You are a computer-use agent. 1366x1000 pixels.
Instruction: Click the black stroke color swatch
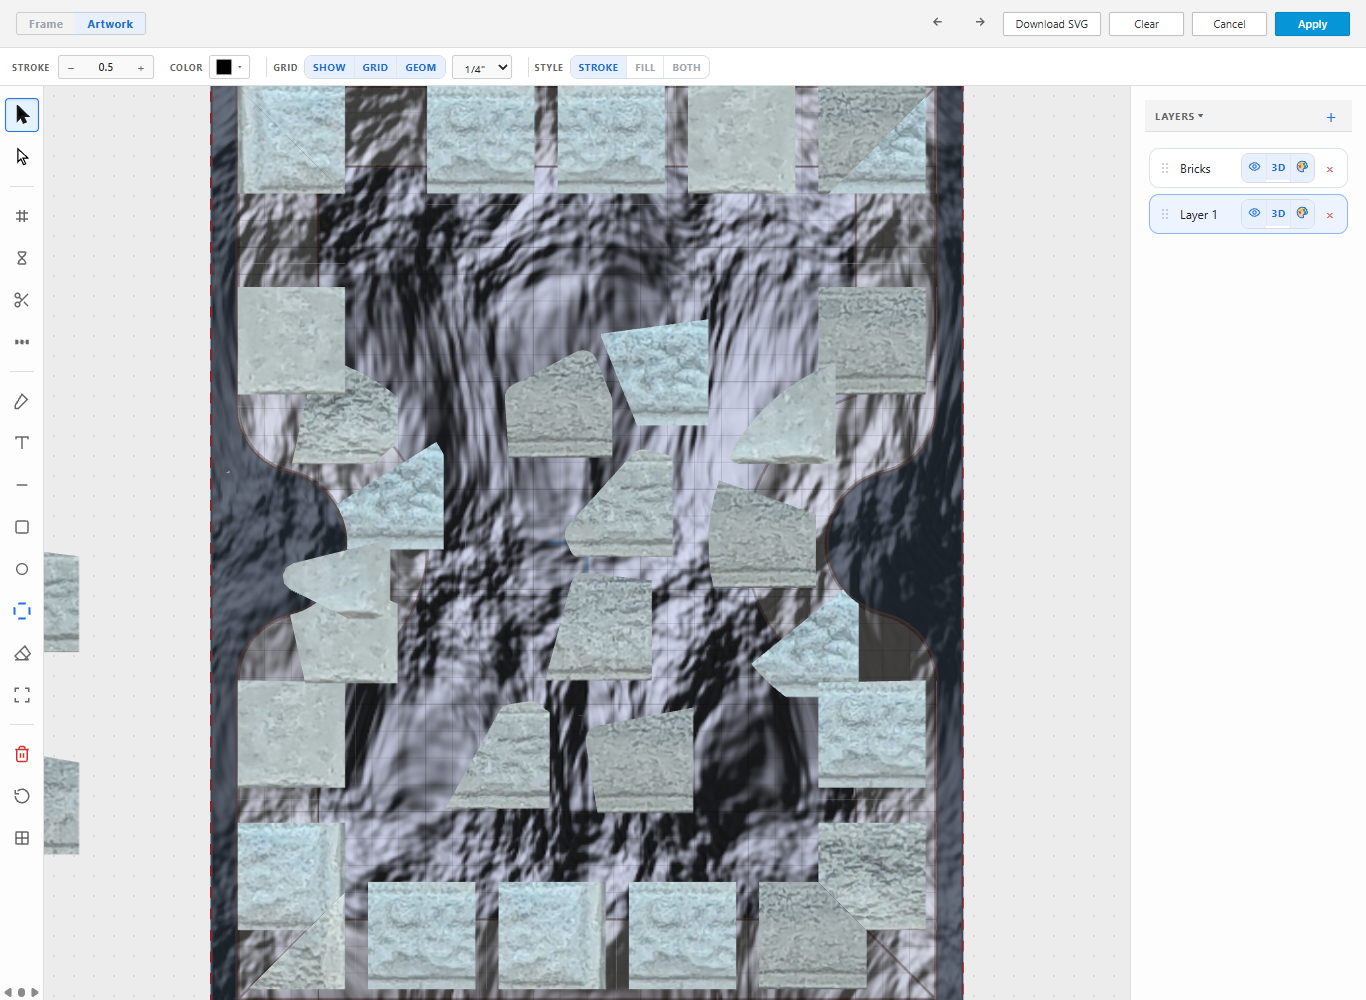224,67
